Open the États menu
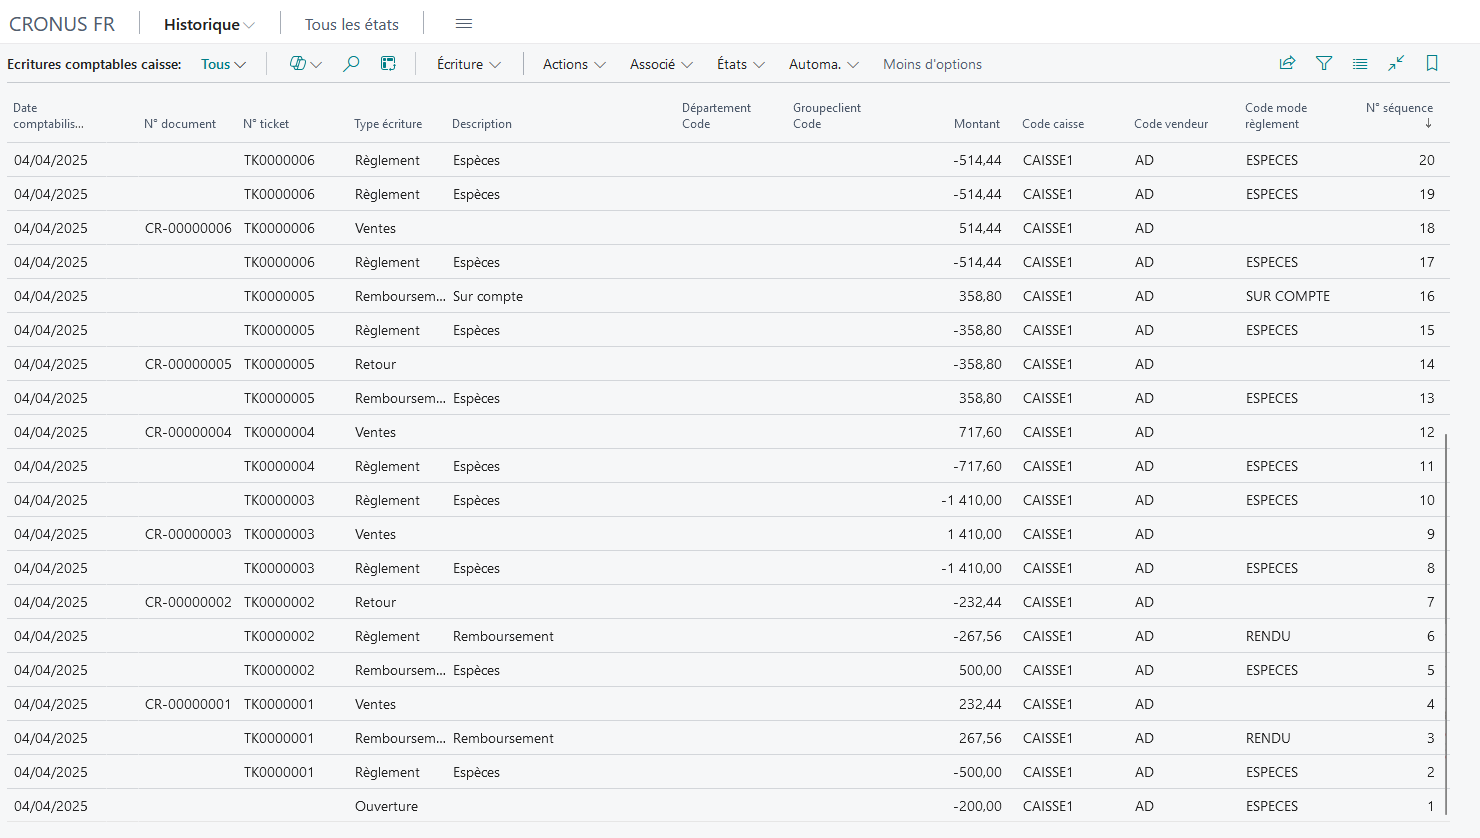 tap(741, 64)
